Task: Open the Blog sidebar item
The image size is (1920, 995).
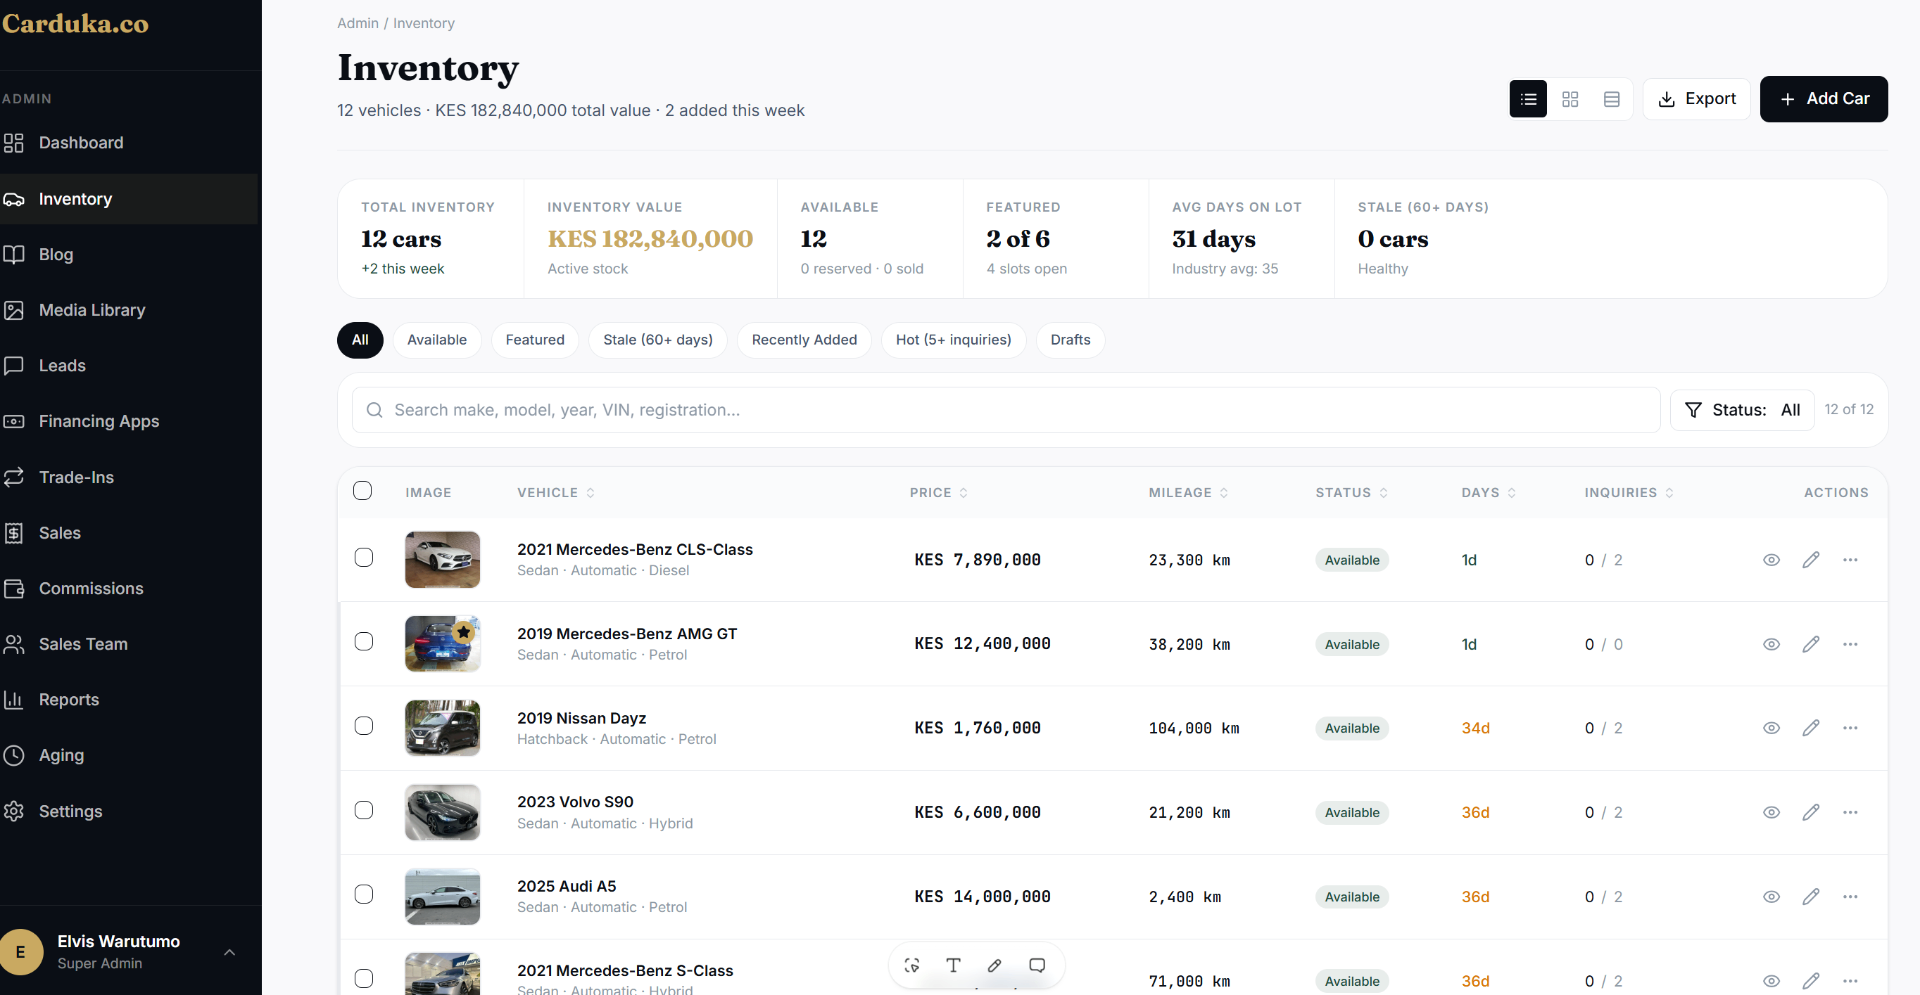Action: point(129,255)
